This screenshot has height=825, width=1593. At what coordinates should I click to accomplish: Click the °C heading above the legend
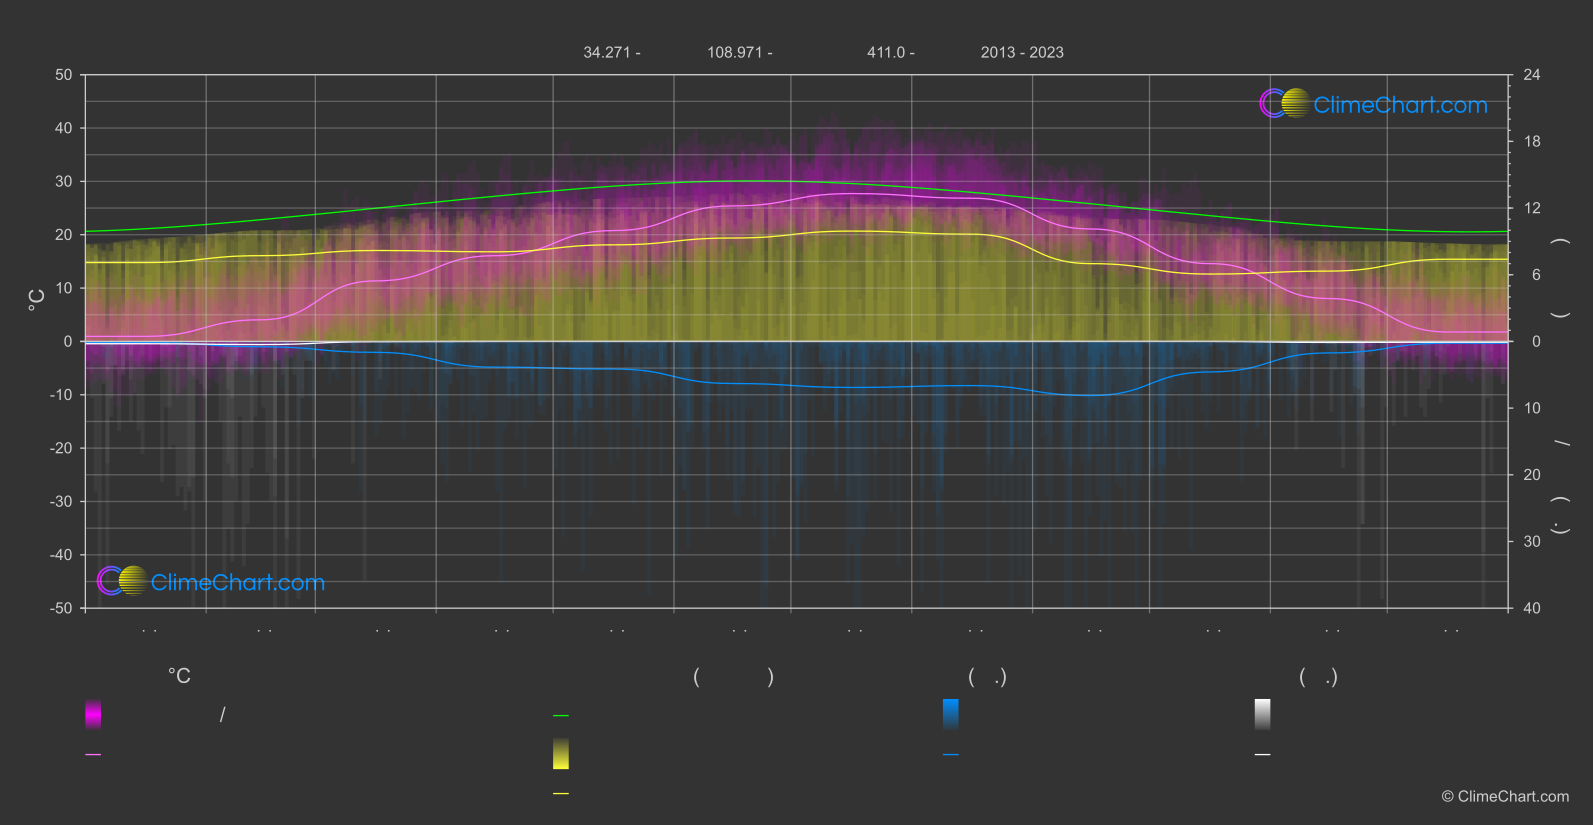tap(179, 677)
